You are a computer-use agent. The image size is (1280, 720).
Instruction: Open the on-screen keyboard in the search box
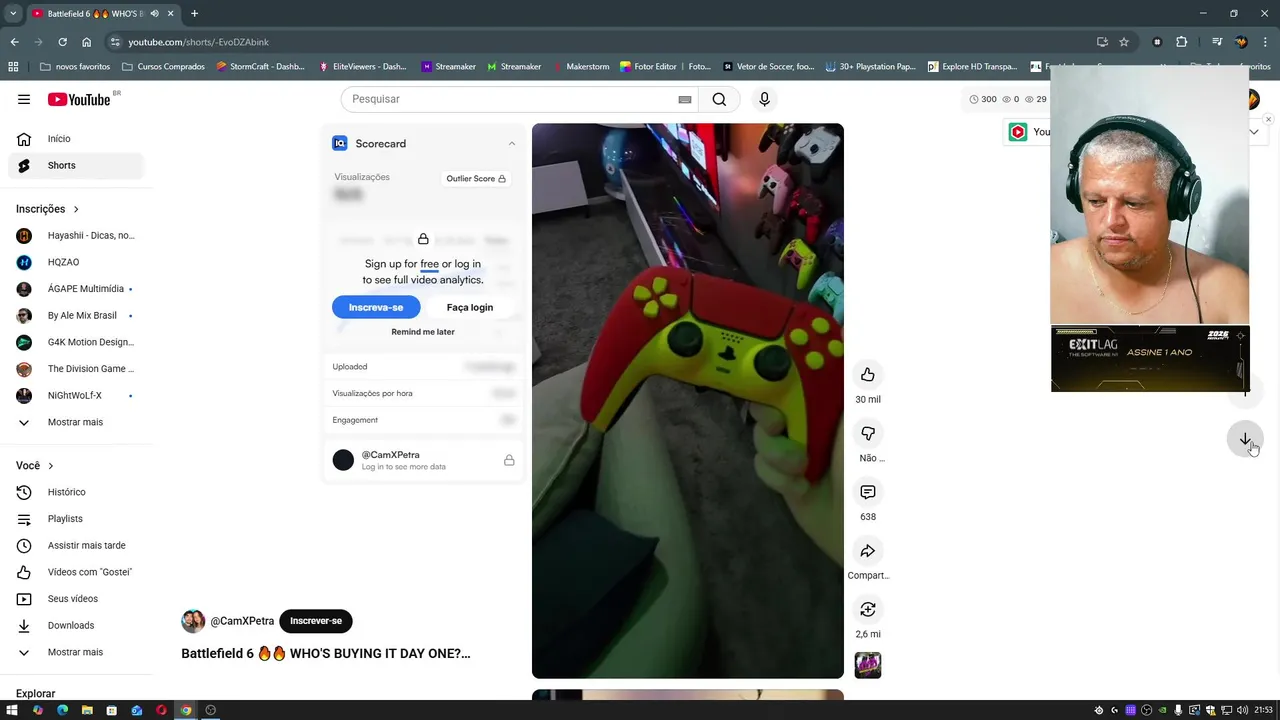685,99
